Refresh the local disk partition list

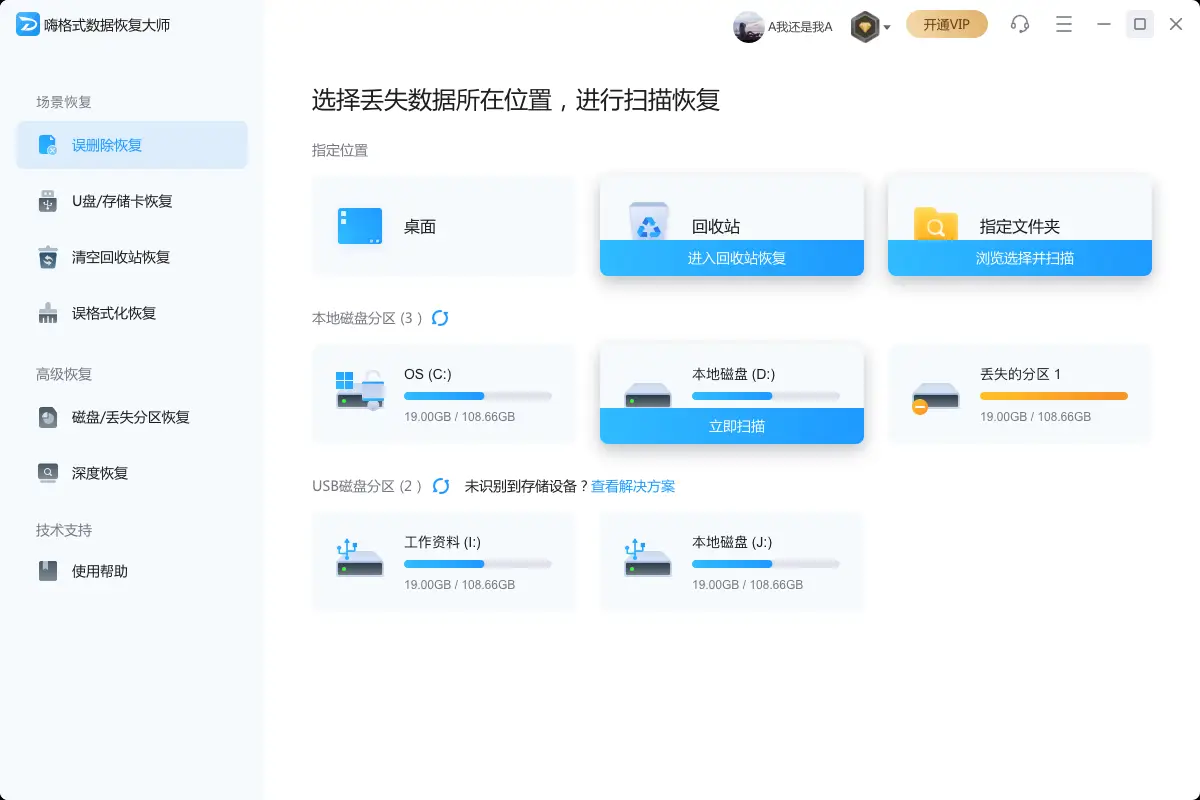pos(440,318)
